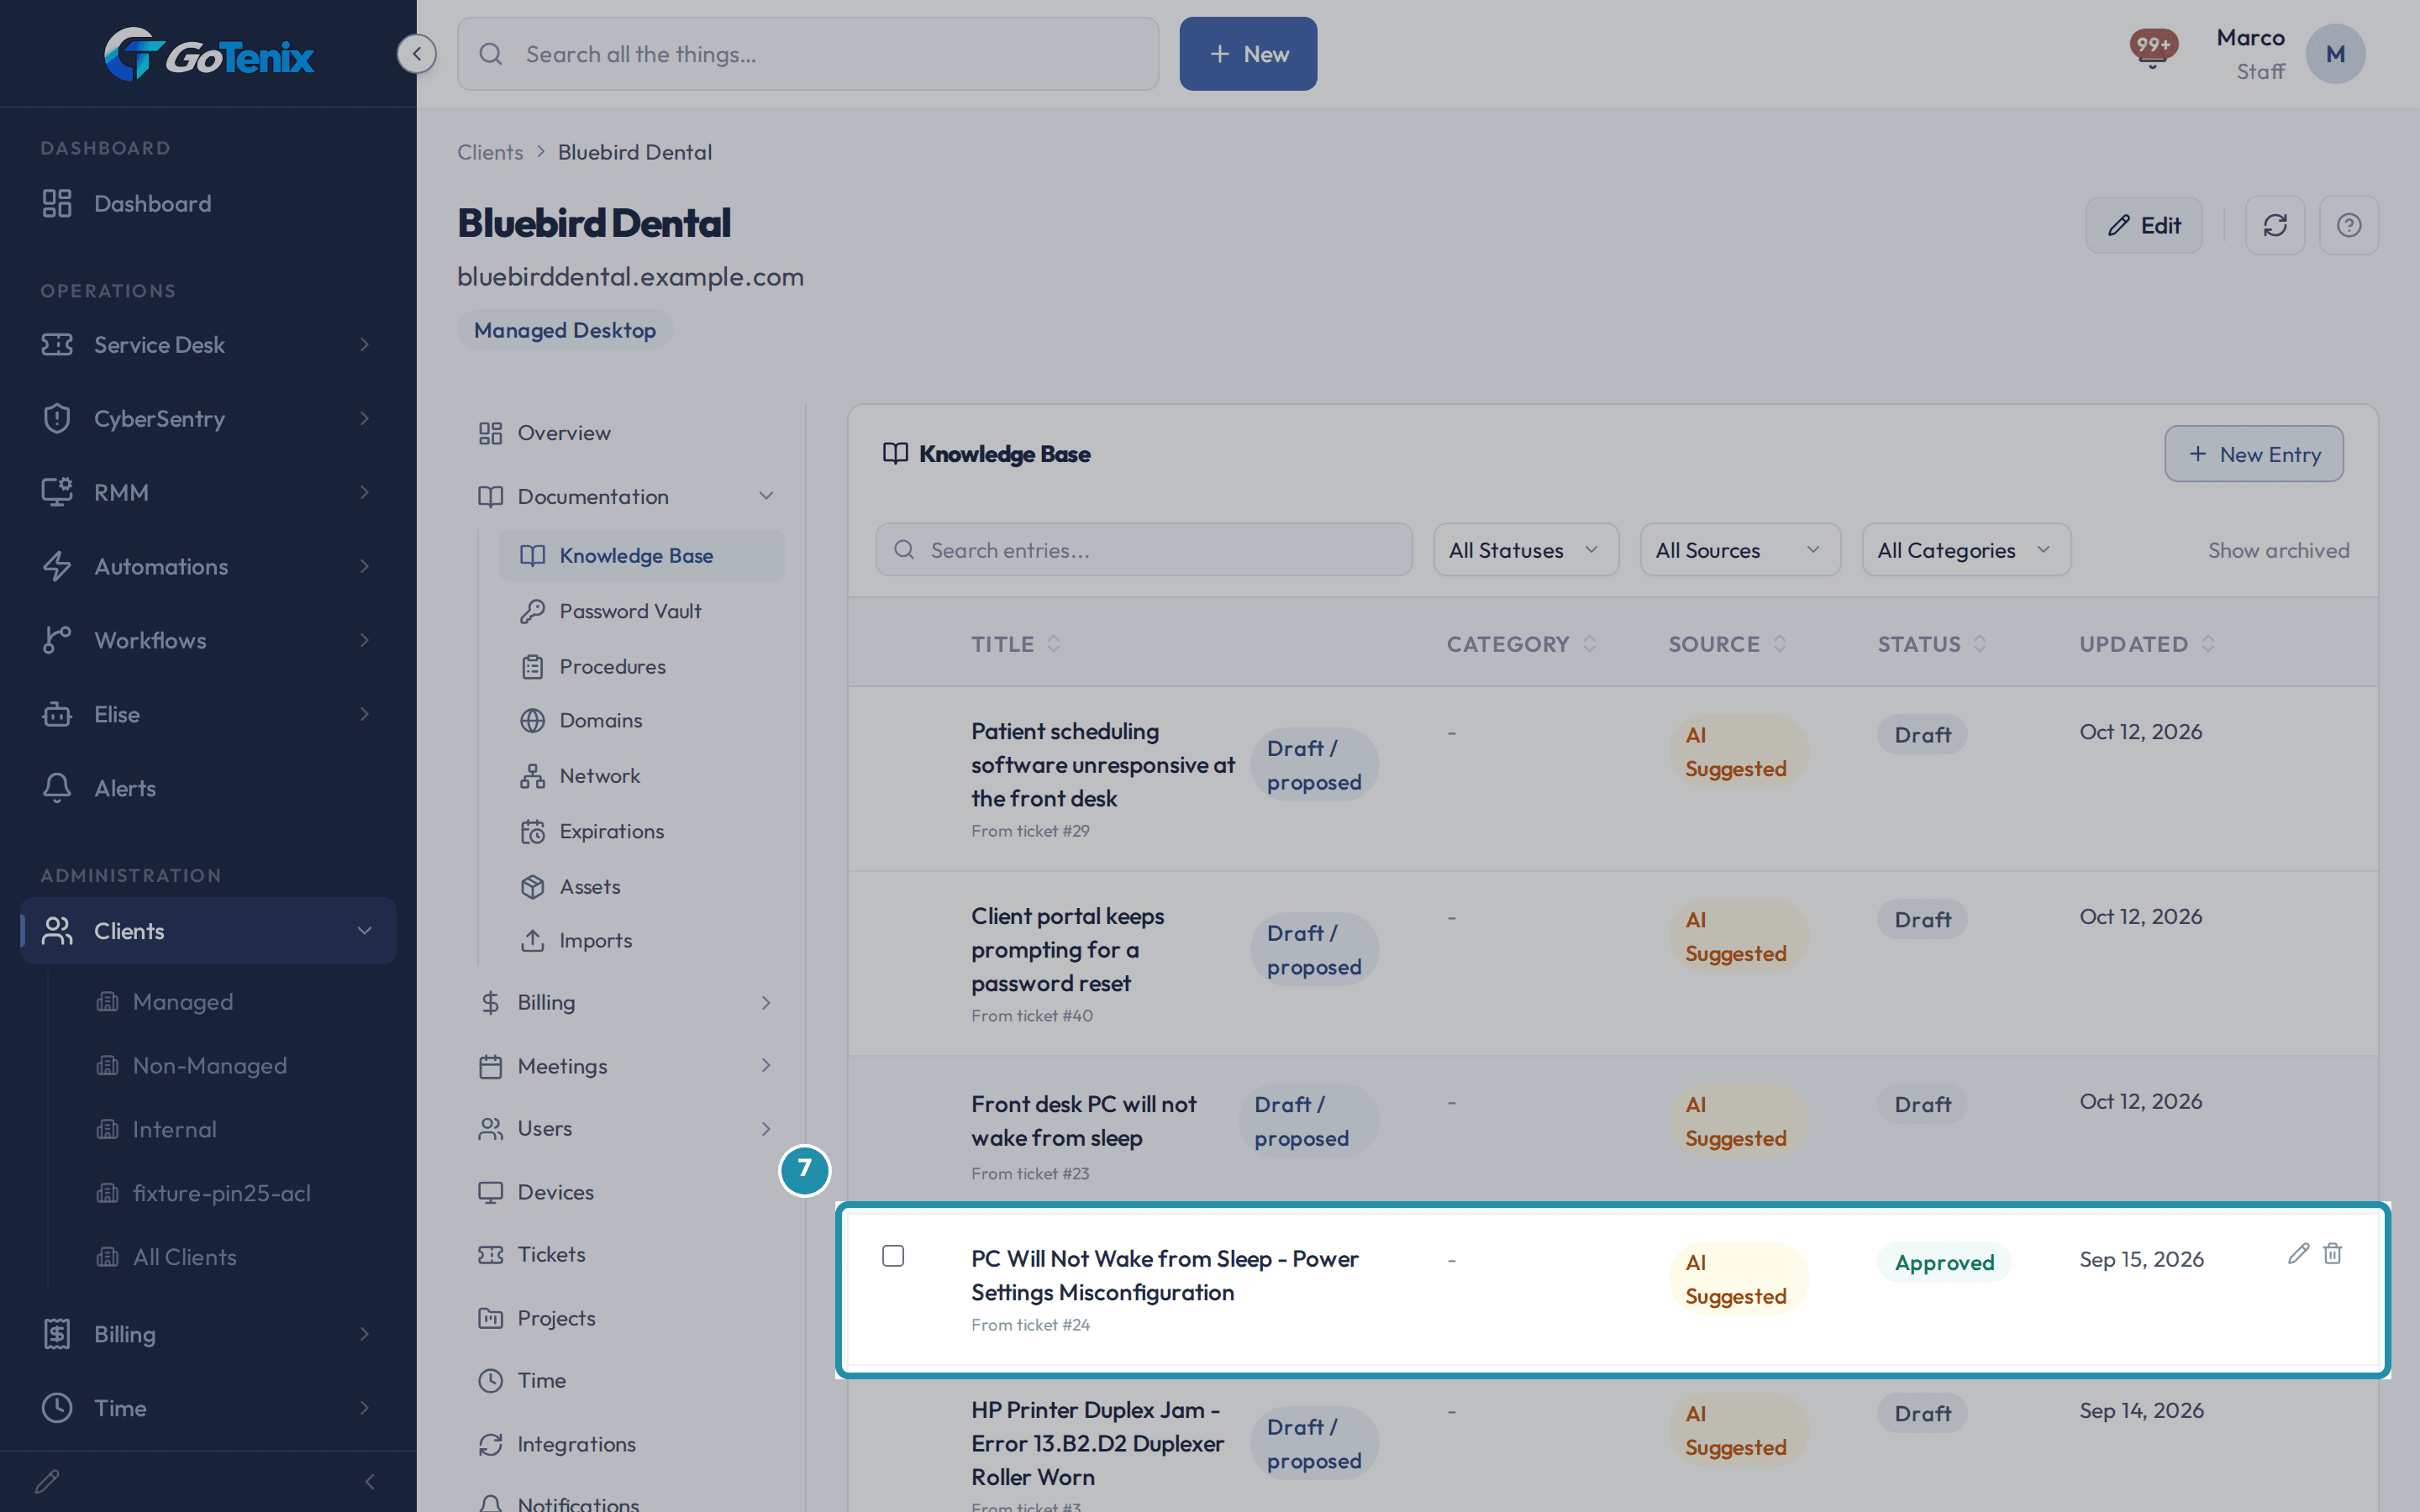Open the Overview tab
The height and width of the screenshot is (1512, 2420).
pos(627,433)
